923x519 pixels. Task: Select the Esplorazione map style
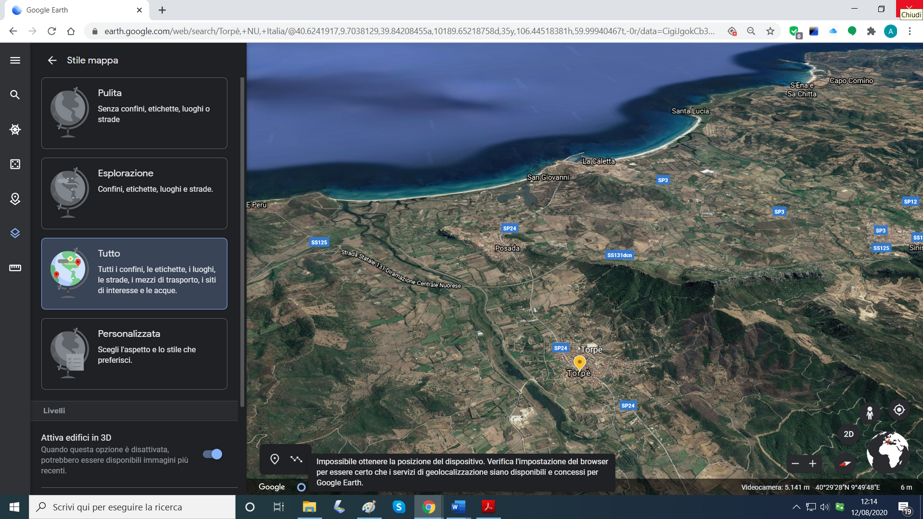[x=134, y=193]
